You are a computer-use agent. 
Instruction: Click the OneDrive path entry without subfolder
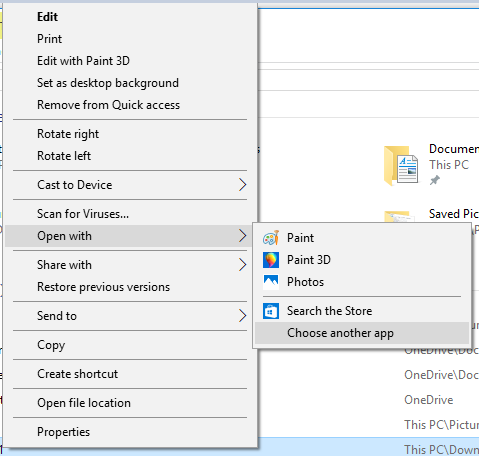pos(429,400)
